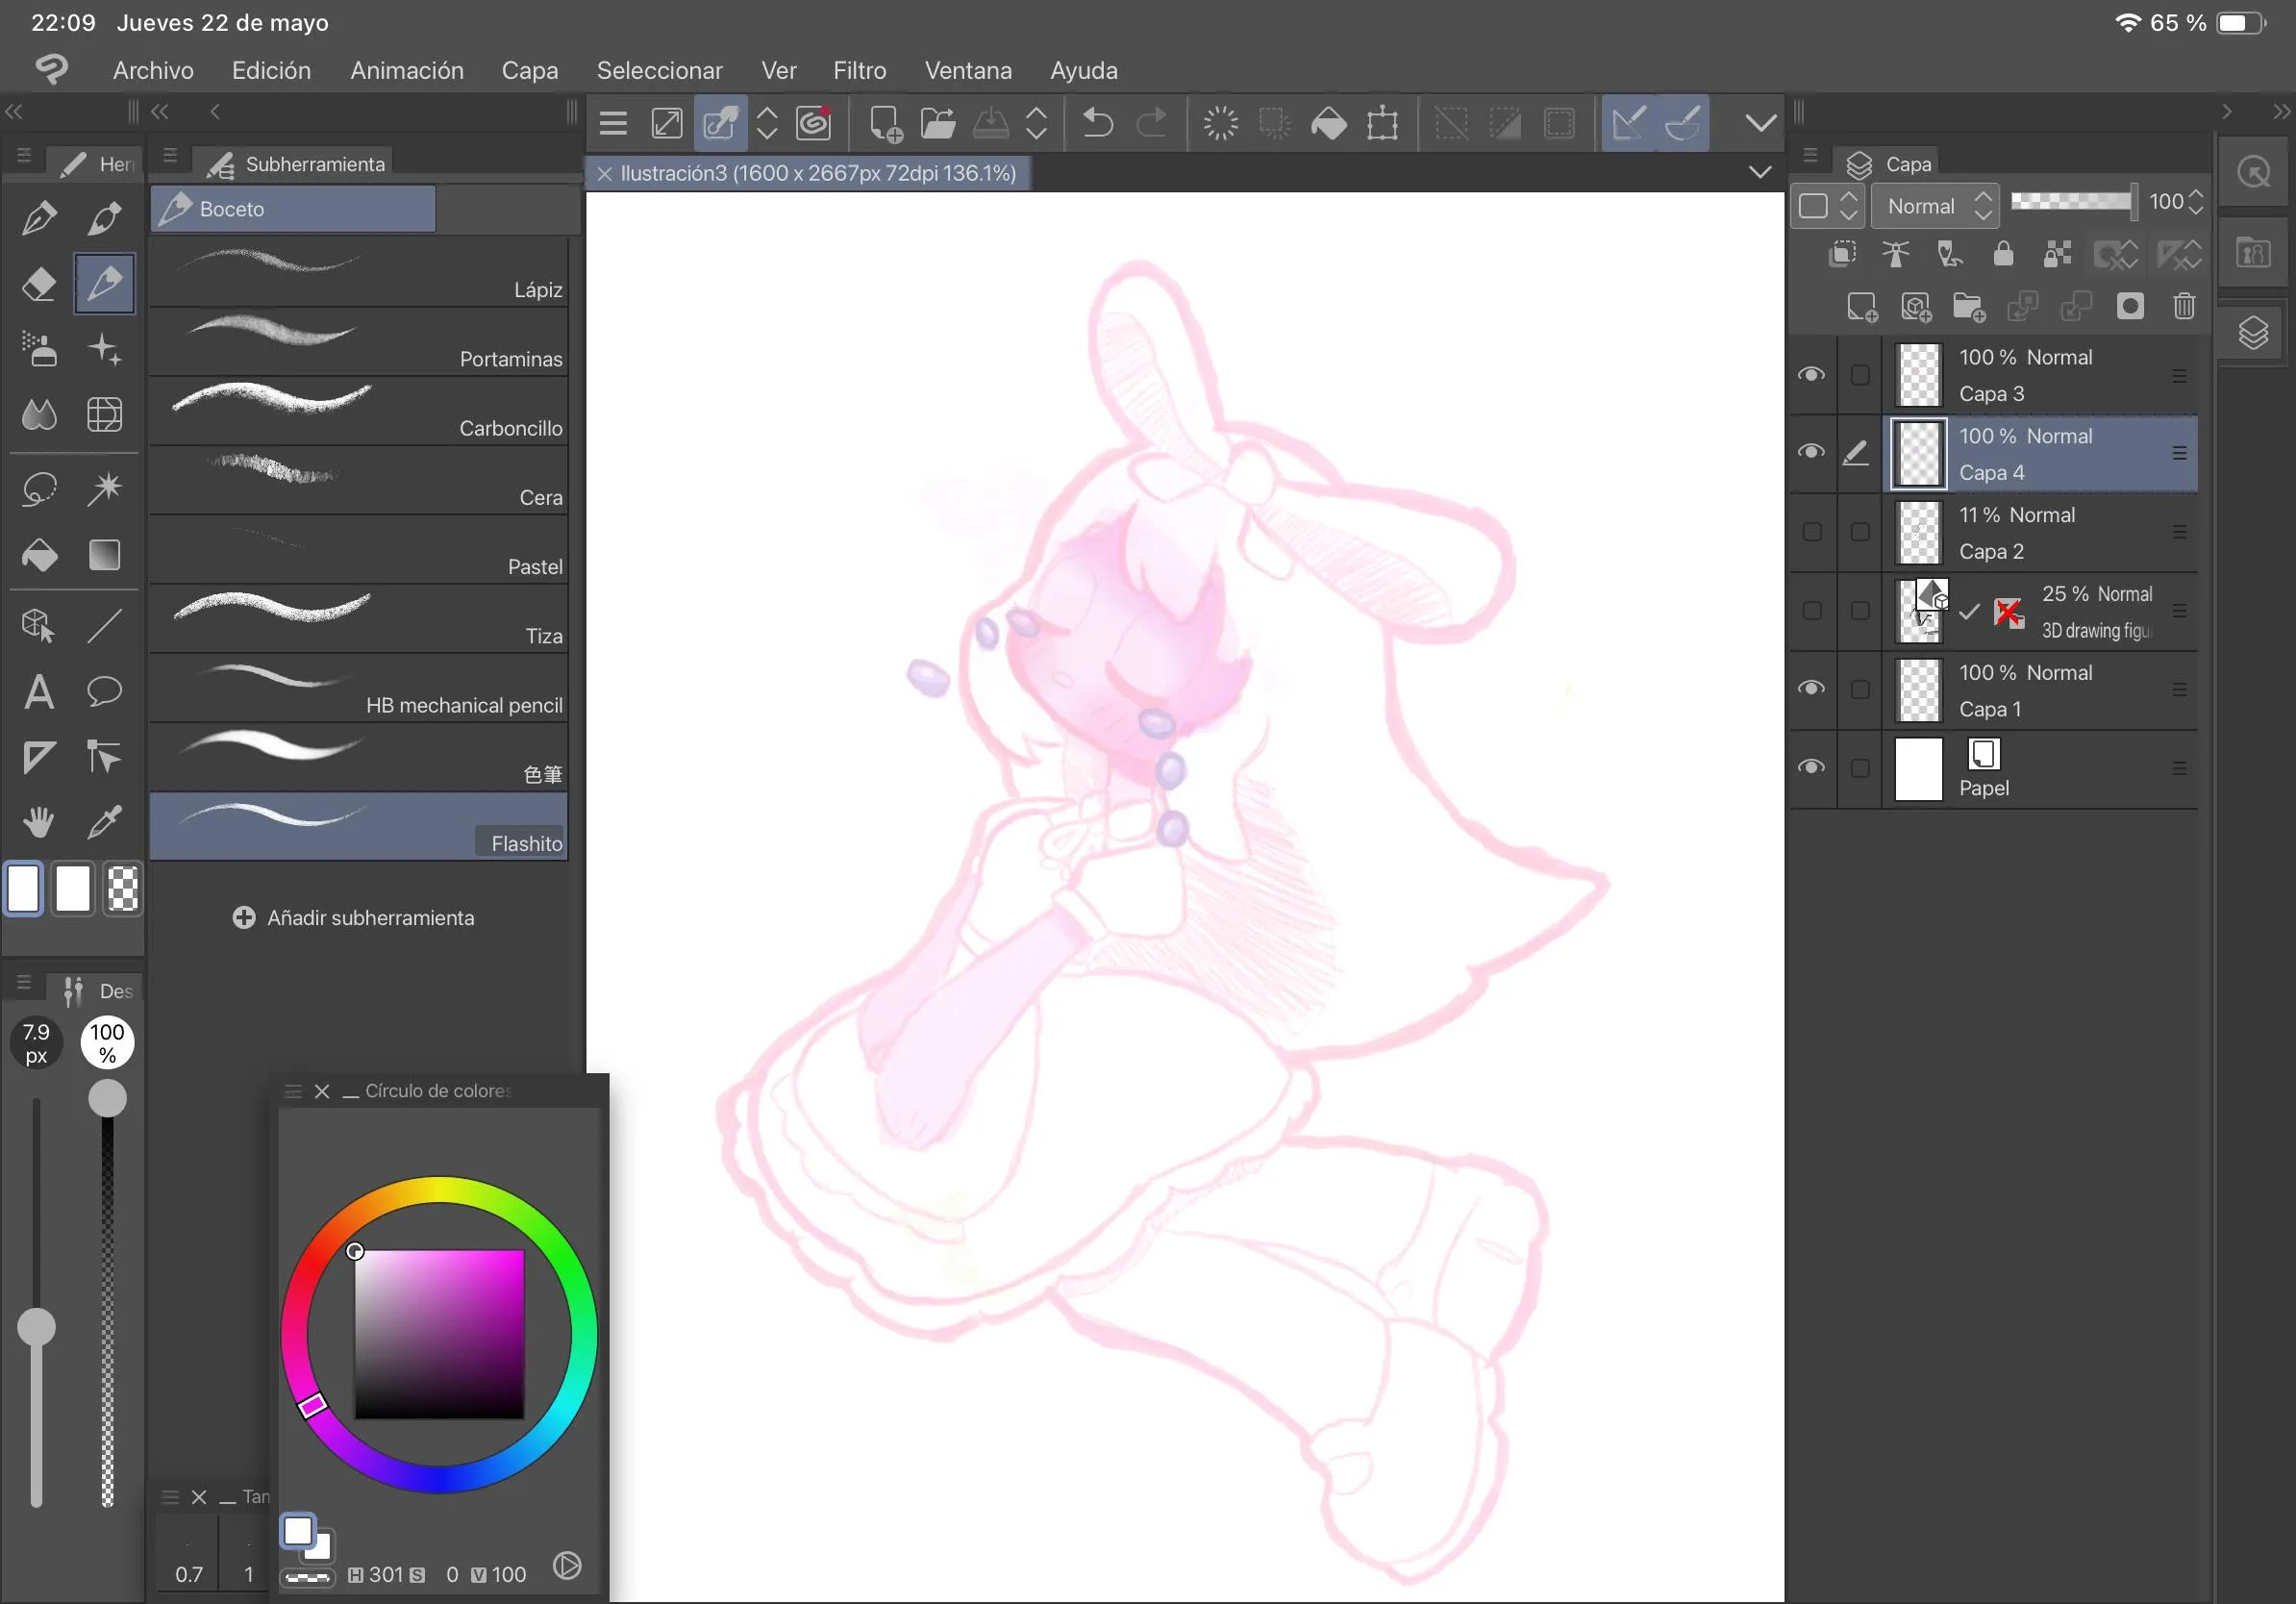Select the Hand tool
The image size is (2296, 1604).
pos(39,820)
